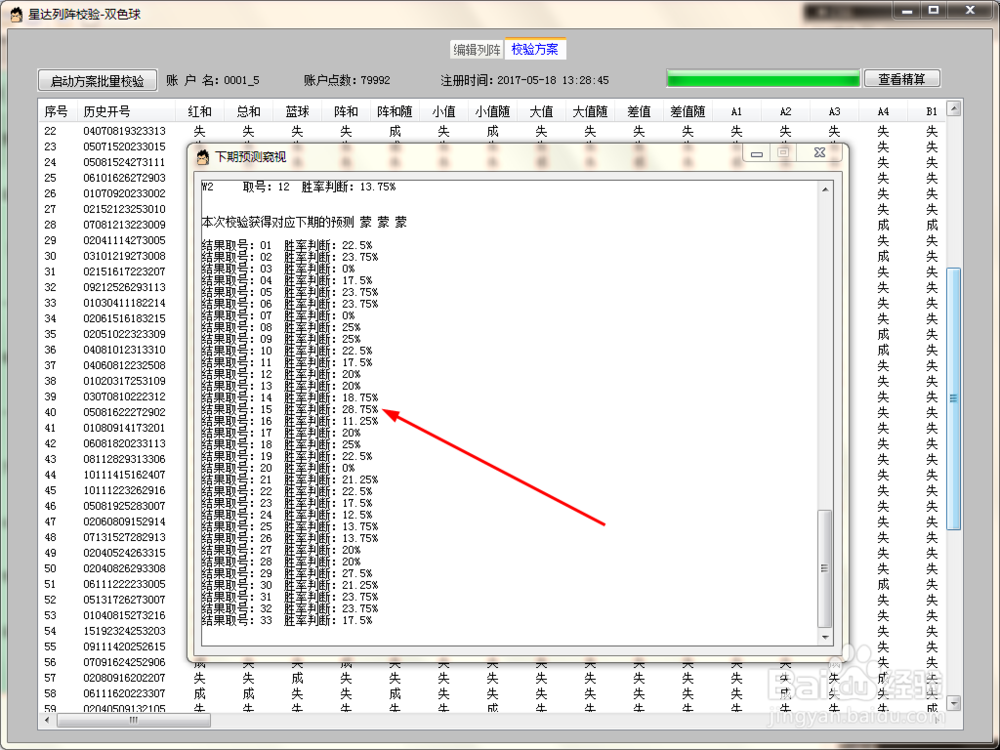Click the W2 取号 12 line
The height and width of the screenshot is (750, 1000).
click(x=298, y=188)
